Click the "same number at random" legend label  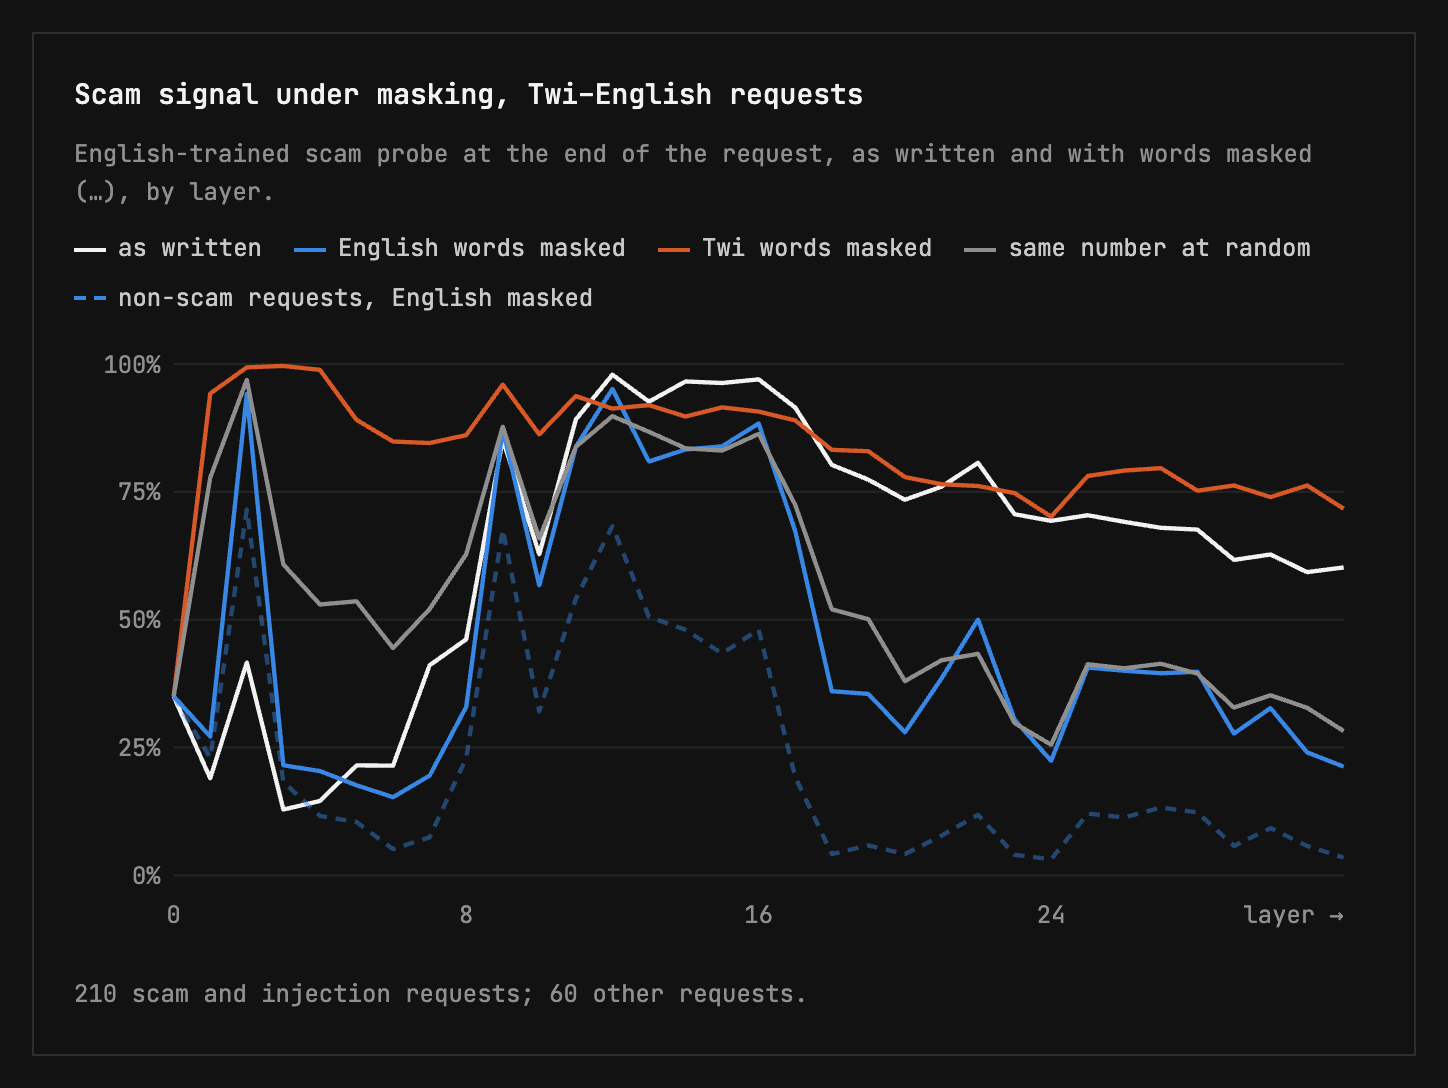[x=1160, y=248]
